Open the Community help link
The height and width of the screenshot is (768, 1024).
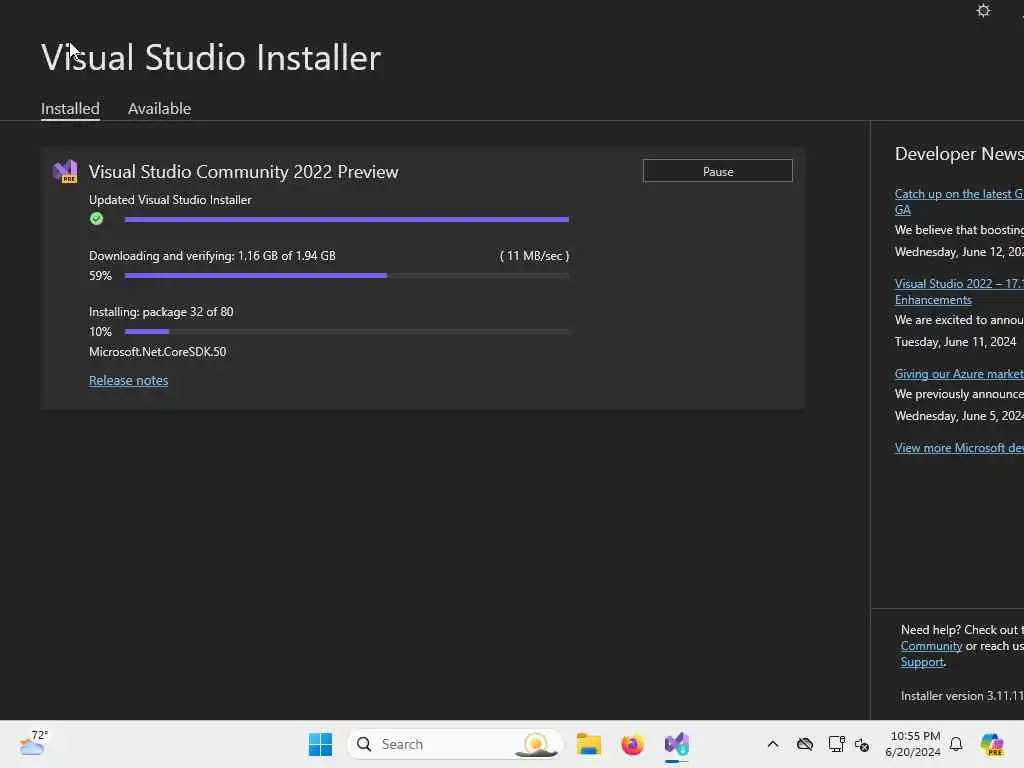click(931, 646)
